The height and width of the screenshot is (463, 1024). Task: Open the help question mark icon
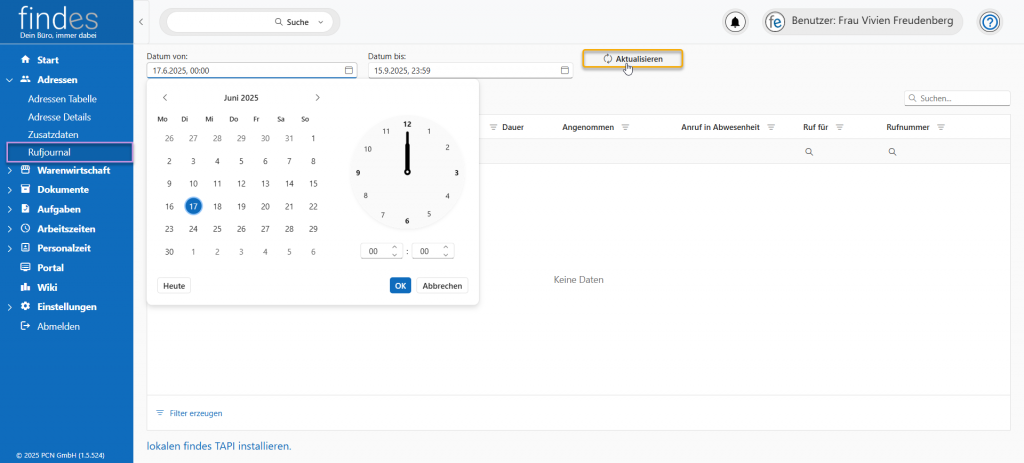tap(990, 22)
